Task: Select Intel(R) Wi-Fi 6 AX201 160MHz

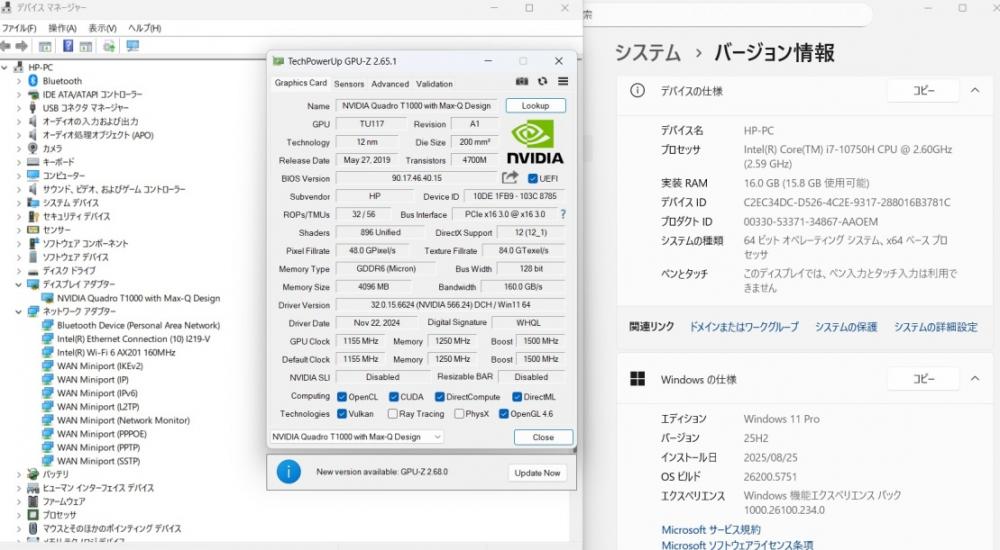Action: click(116, 352)
